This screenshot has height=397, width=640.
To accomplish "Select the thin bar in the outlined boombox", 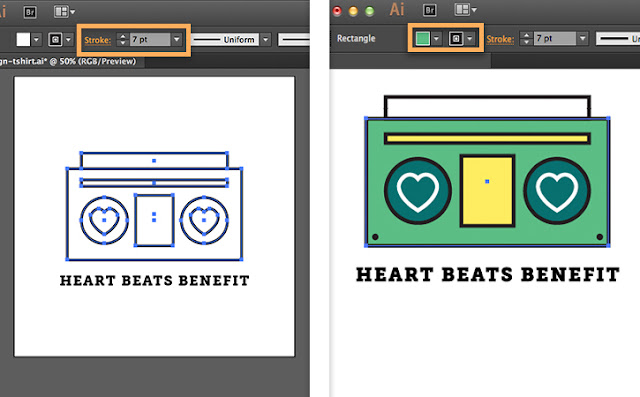I will click(154, 182).
